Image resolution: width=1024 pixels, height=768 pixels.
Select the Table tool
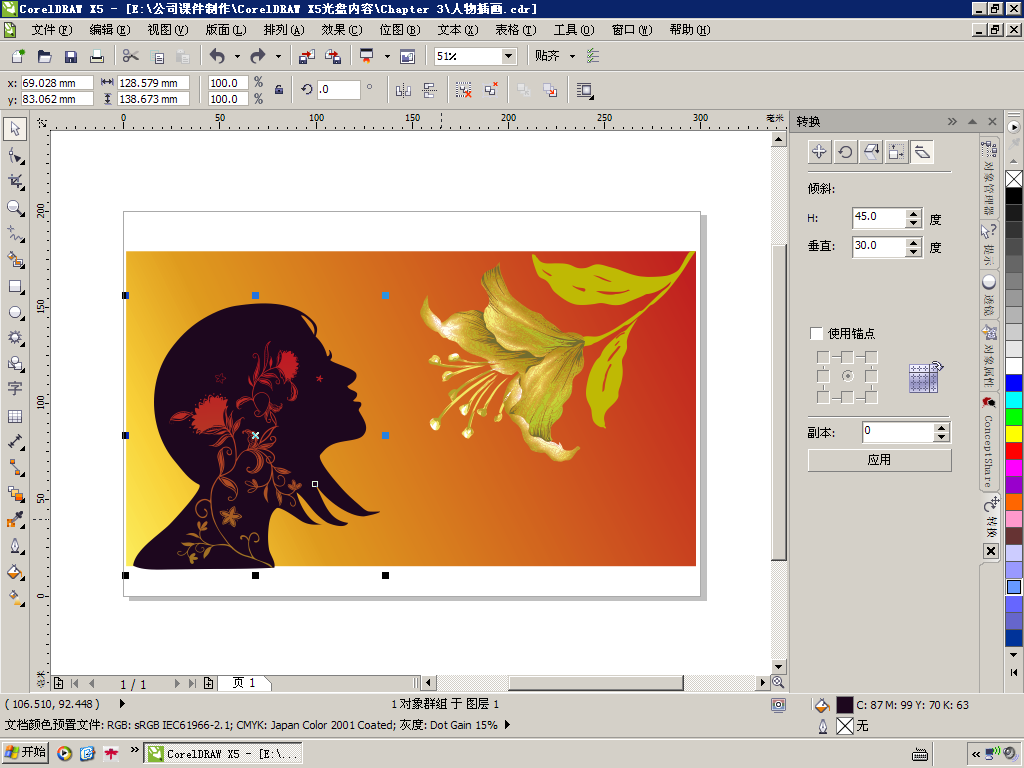click(x=15, y=416)
